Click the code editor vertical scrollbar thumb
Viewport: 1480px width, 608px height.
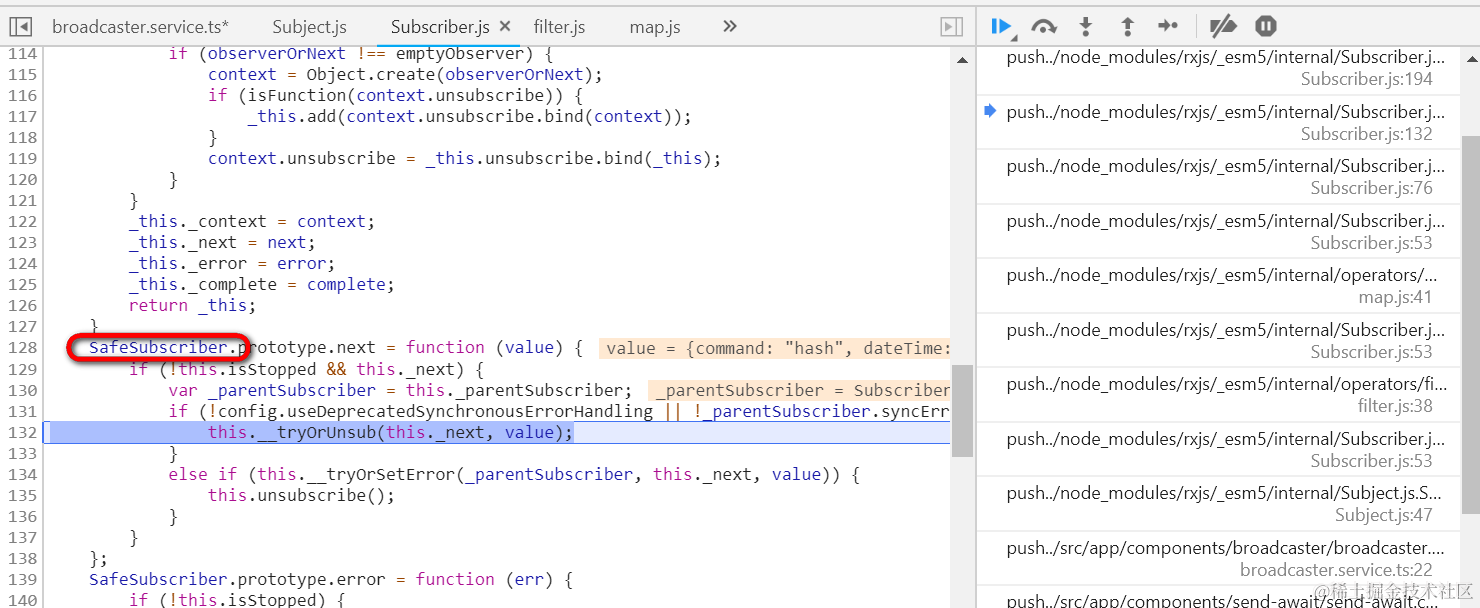[962, 410]
